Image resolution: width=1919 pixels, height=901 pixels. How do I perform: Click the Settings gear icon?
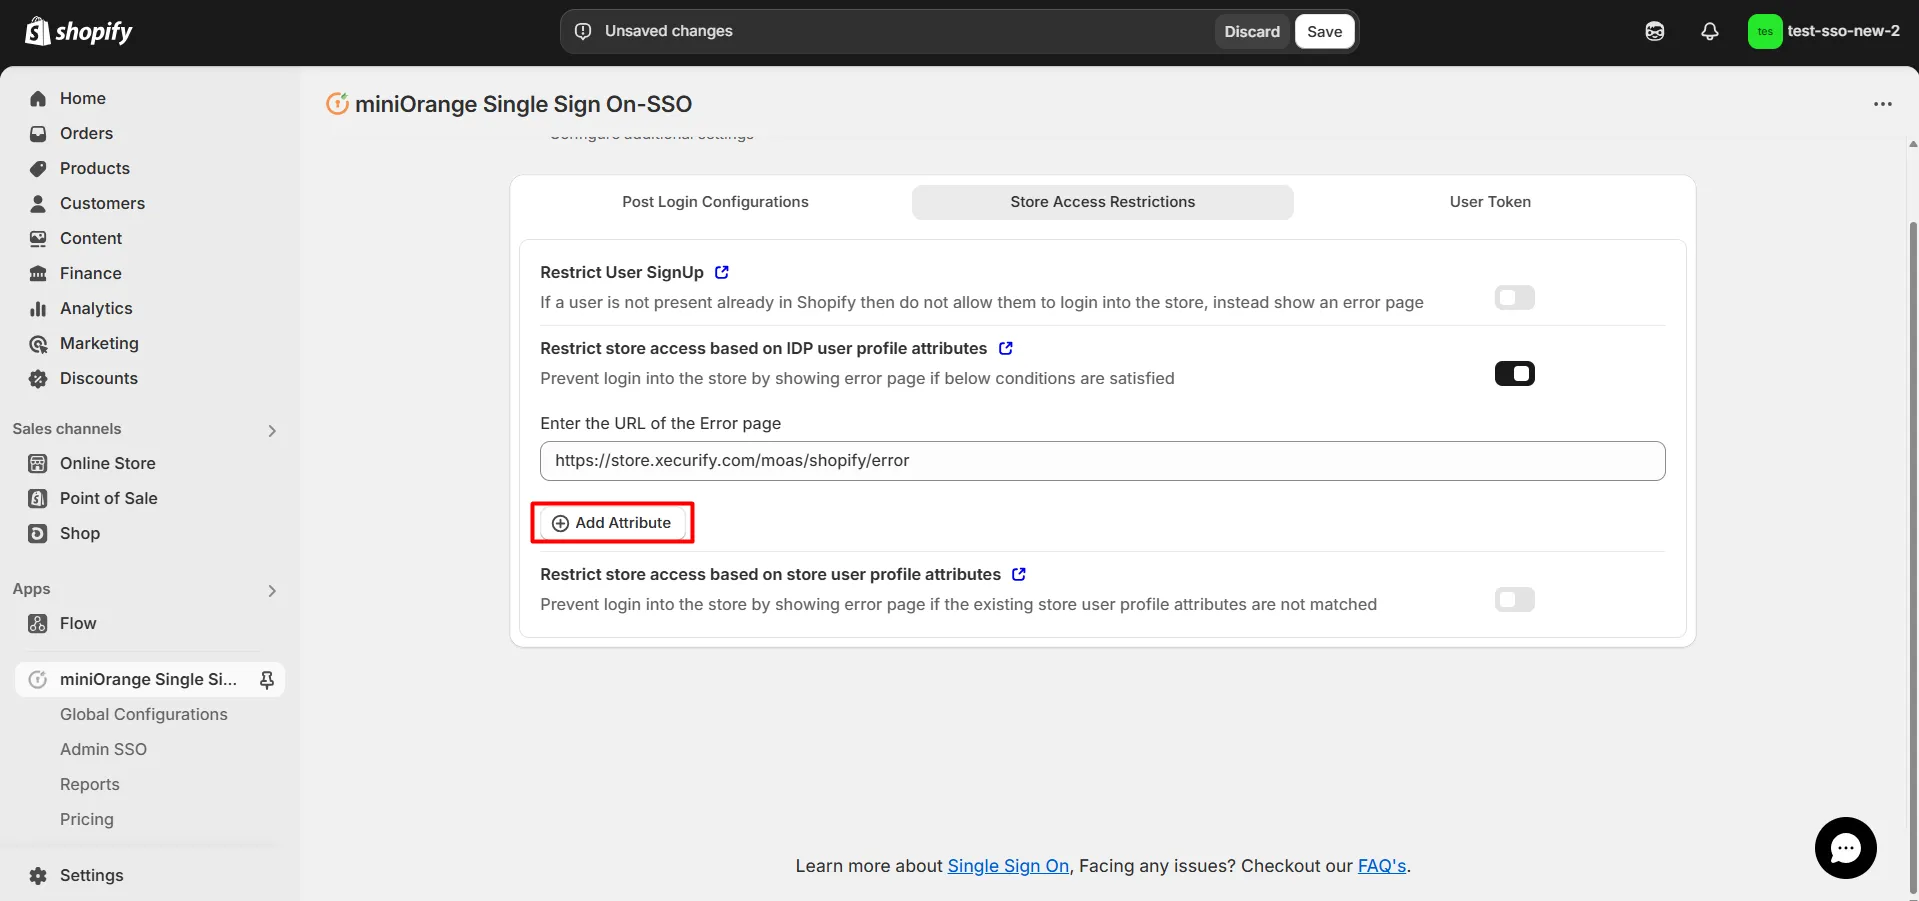[38, 875]
